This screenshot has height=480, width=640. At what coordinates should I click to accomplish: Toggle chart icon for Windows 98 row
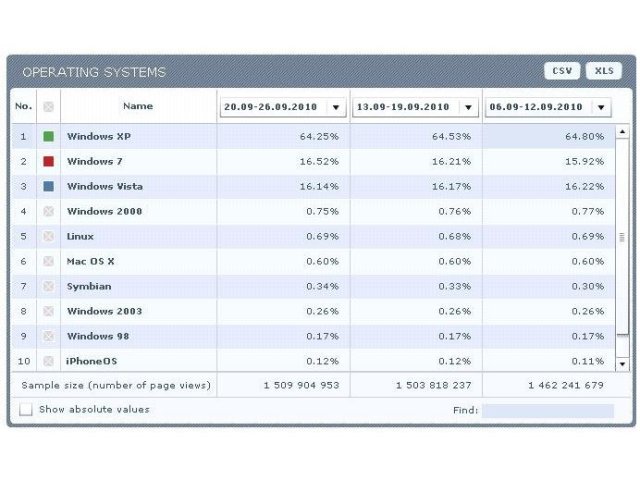(48, 336)
